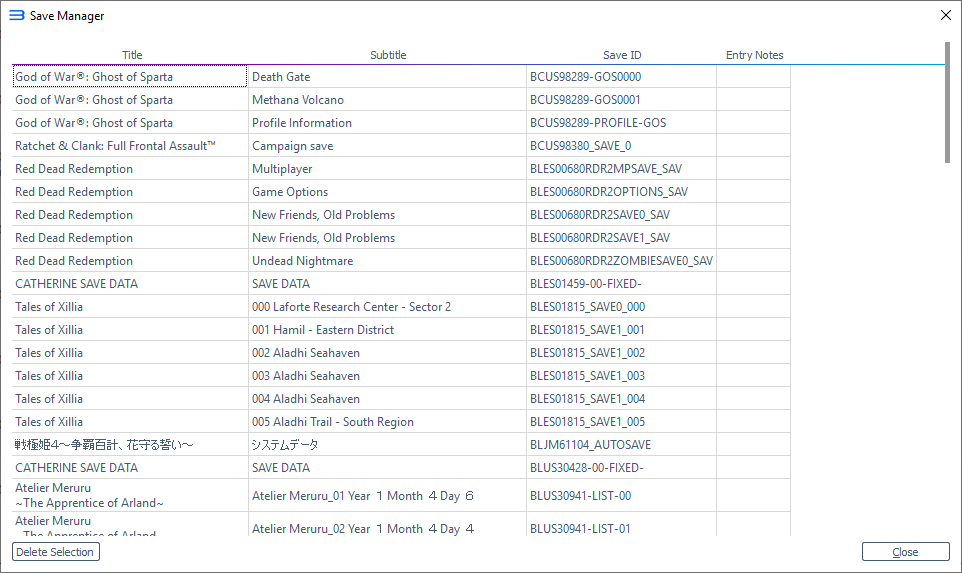Click Entry Notes cell for Game Options save
Image resolution: width=962 pixels, height=573 pixels.
pyautogui.click(x=753, y=192)
